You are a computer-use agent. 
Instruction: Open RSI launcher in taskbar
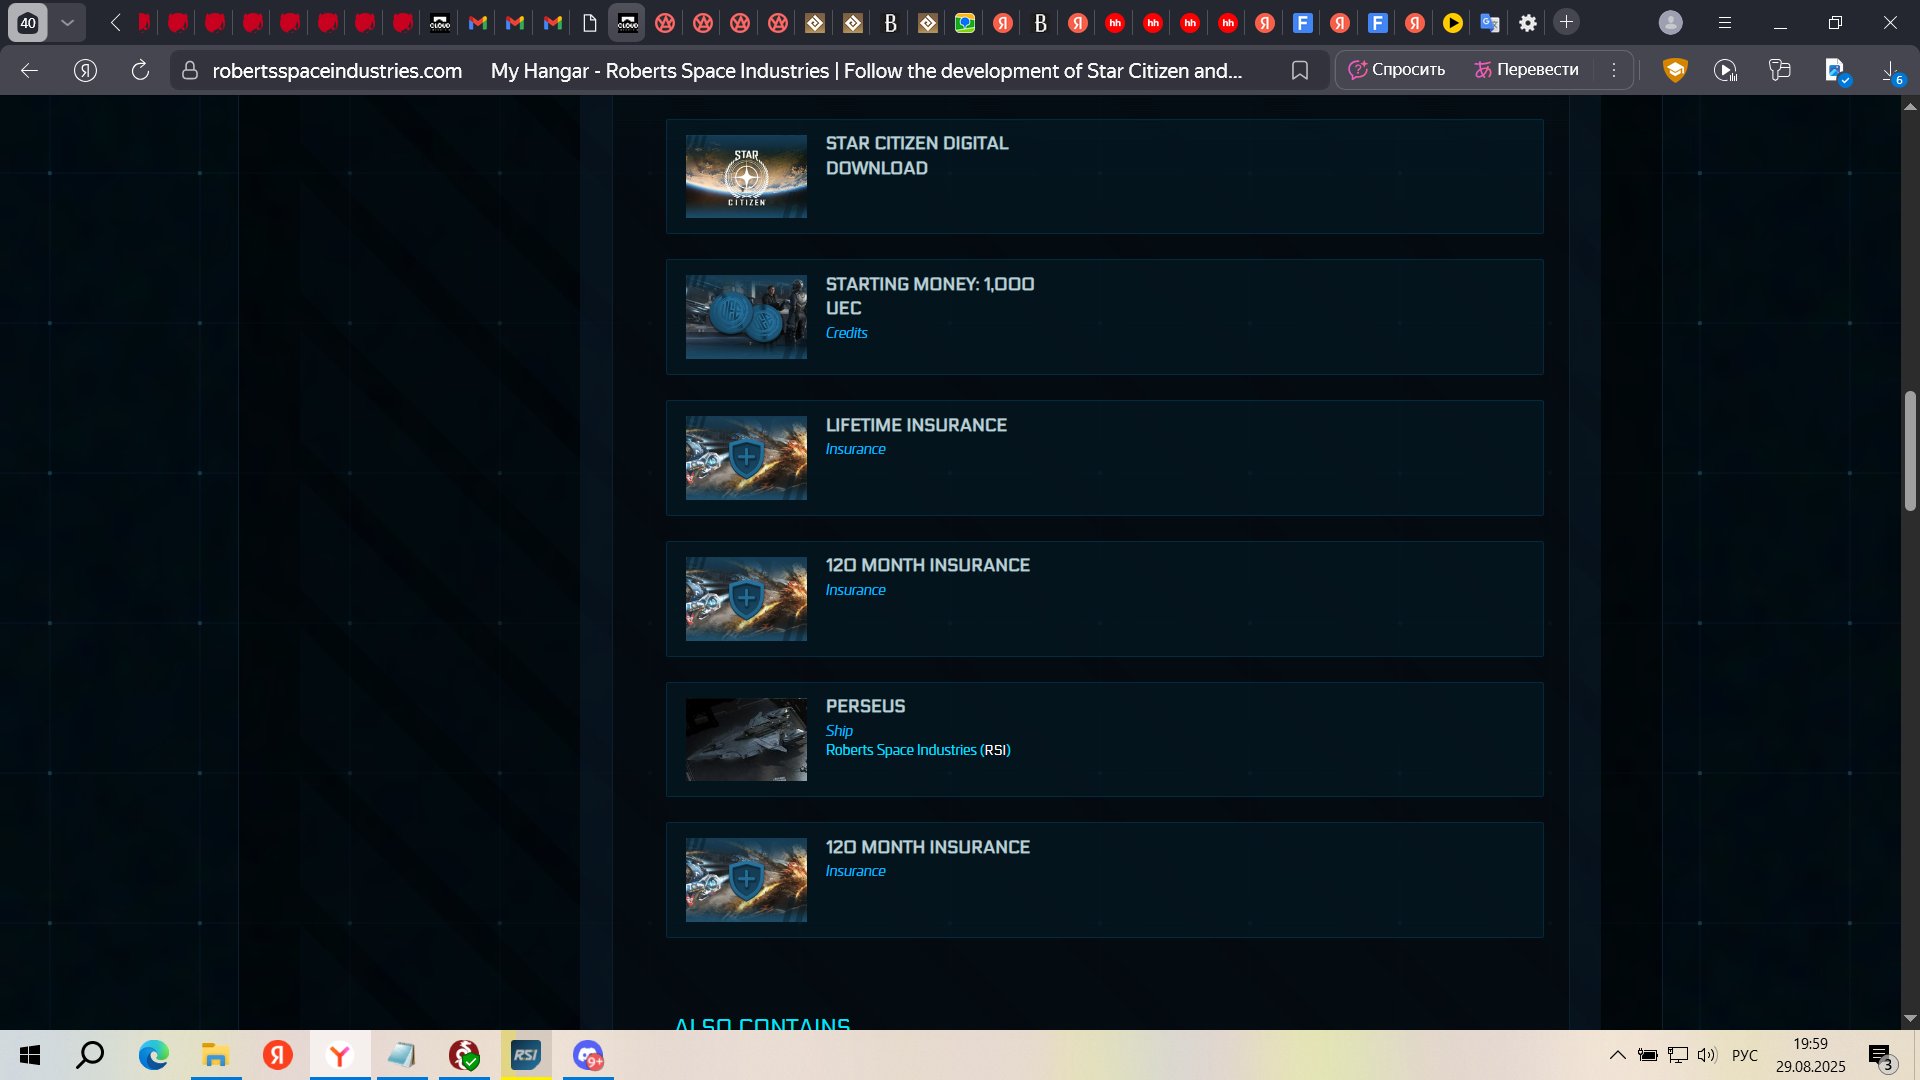coord(526,1055)
